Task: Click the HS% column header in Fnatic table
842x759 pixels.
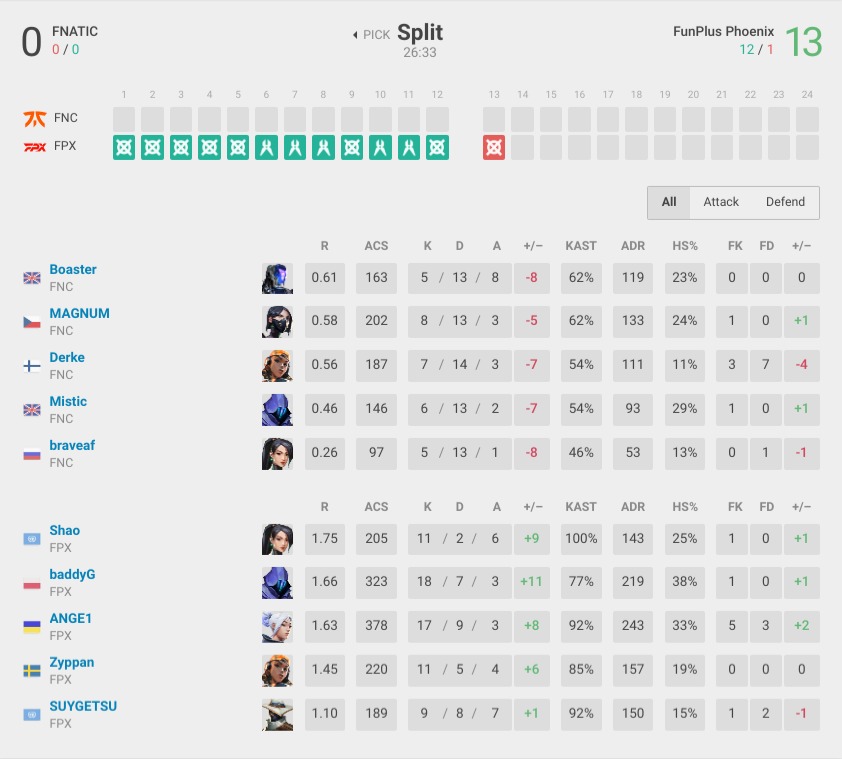Action: tap(685, 246)
